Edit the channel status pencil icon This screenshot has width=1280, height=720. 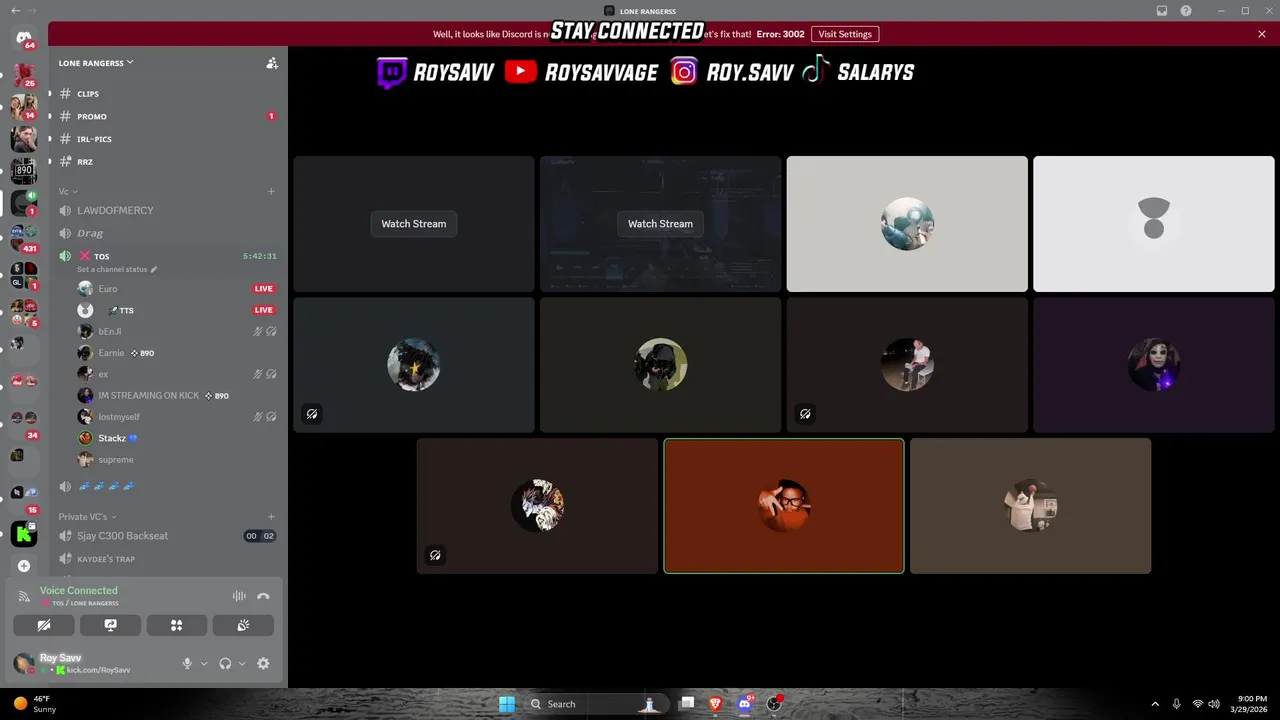(154, 270)
